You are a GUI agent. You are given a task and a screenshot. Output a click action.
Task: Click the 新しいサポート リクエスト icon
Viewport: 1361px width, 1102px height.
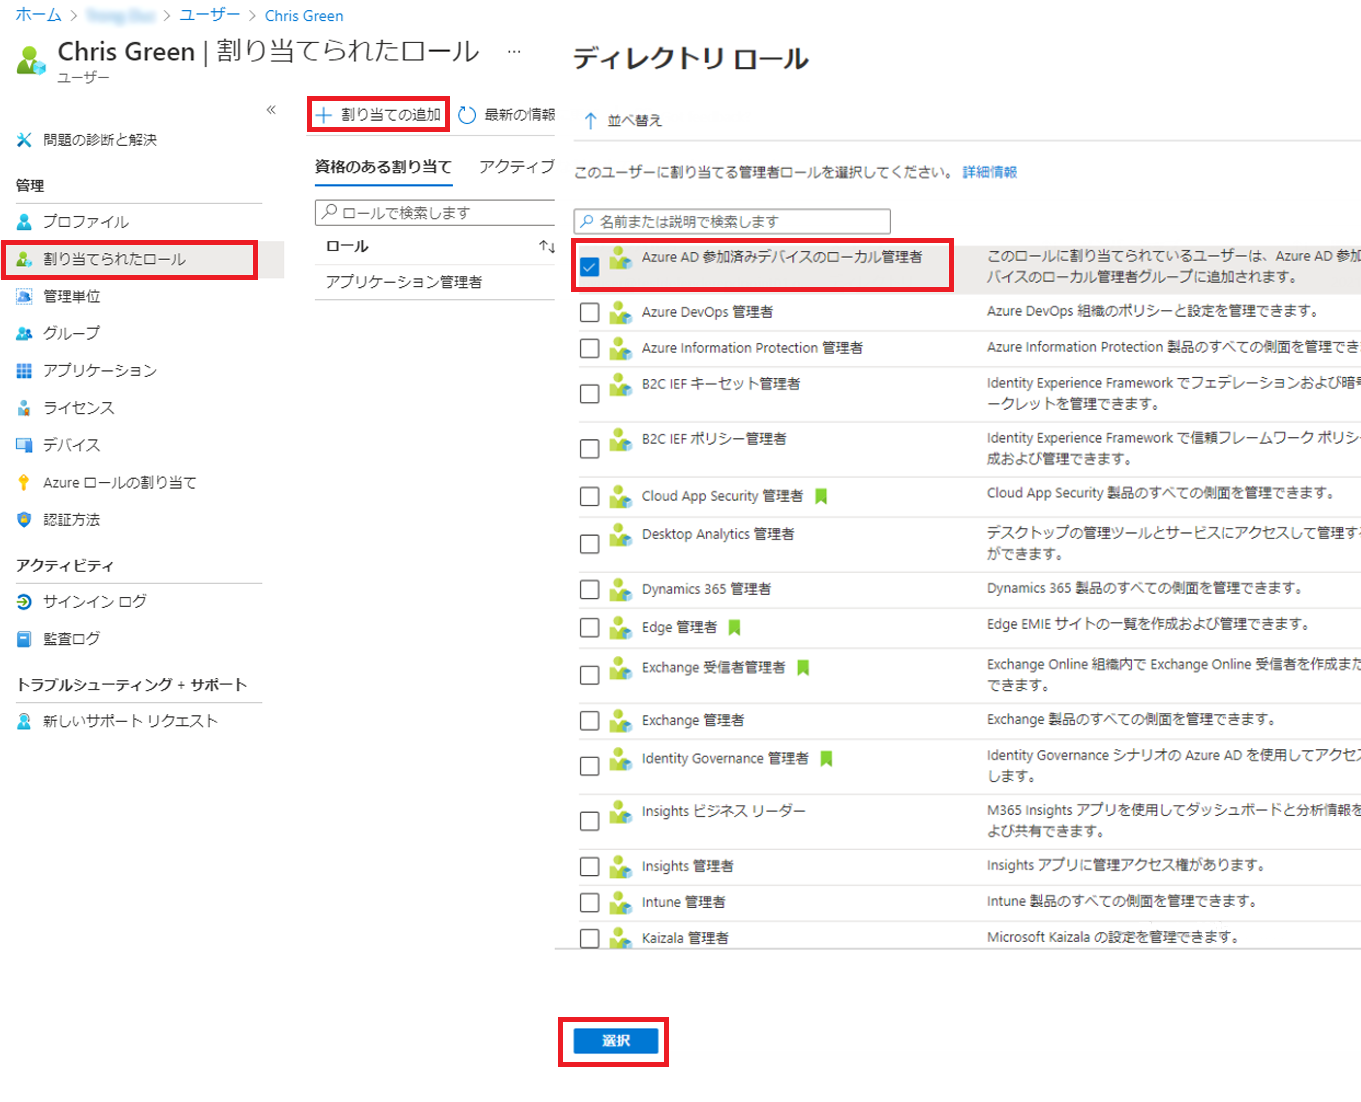click(24, 721)
